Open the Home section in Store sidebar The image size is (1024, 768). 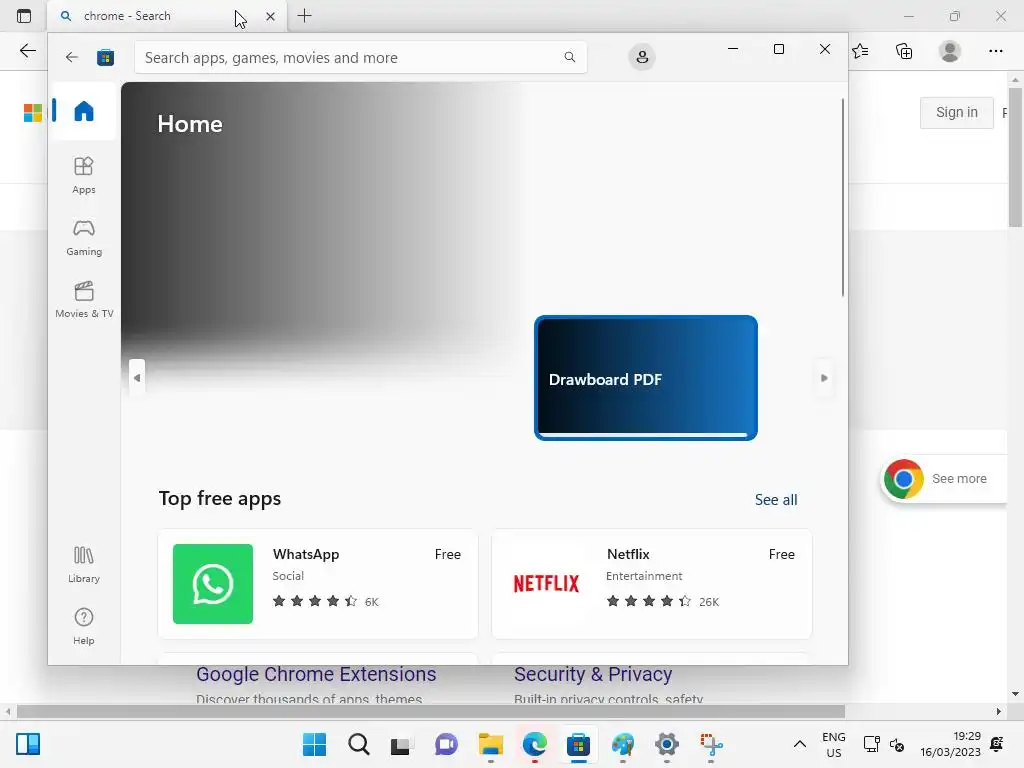(84, 111)
